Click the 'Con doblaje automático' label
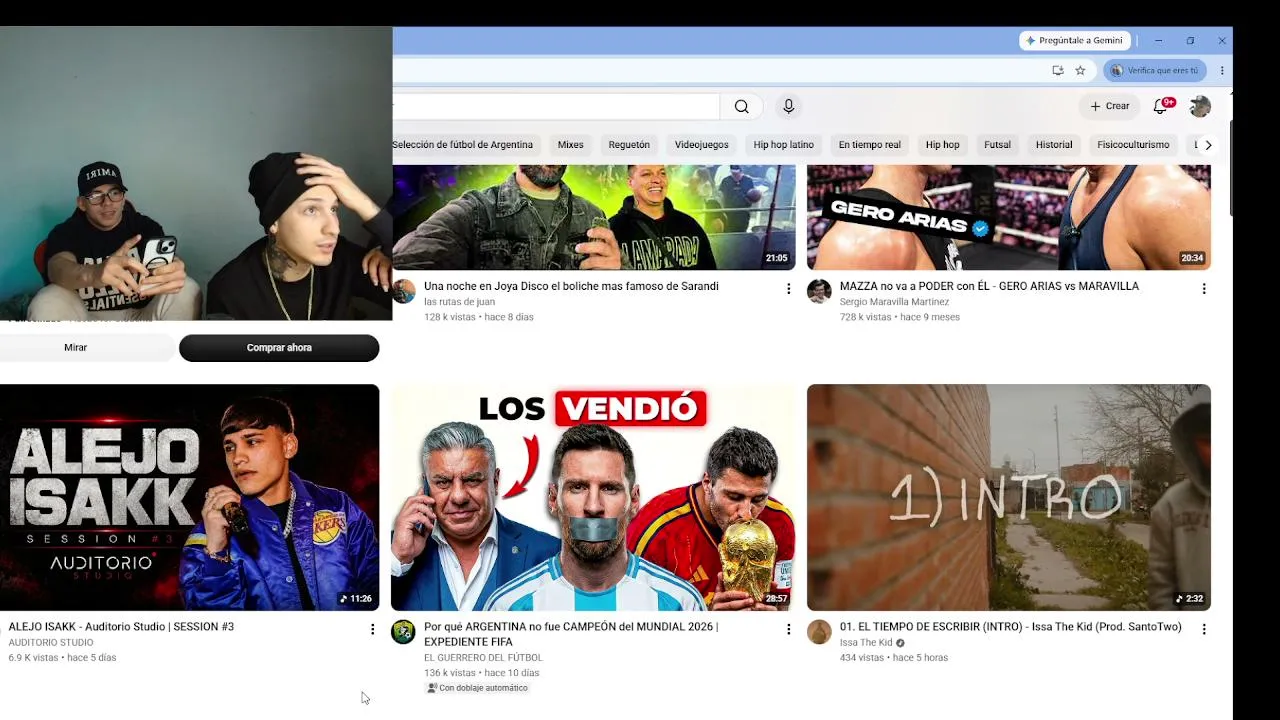The image size is (1280, 720). [x=477, y=688]
